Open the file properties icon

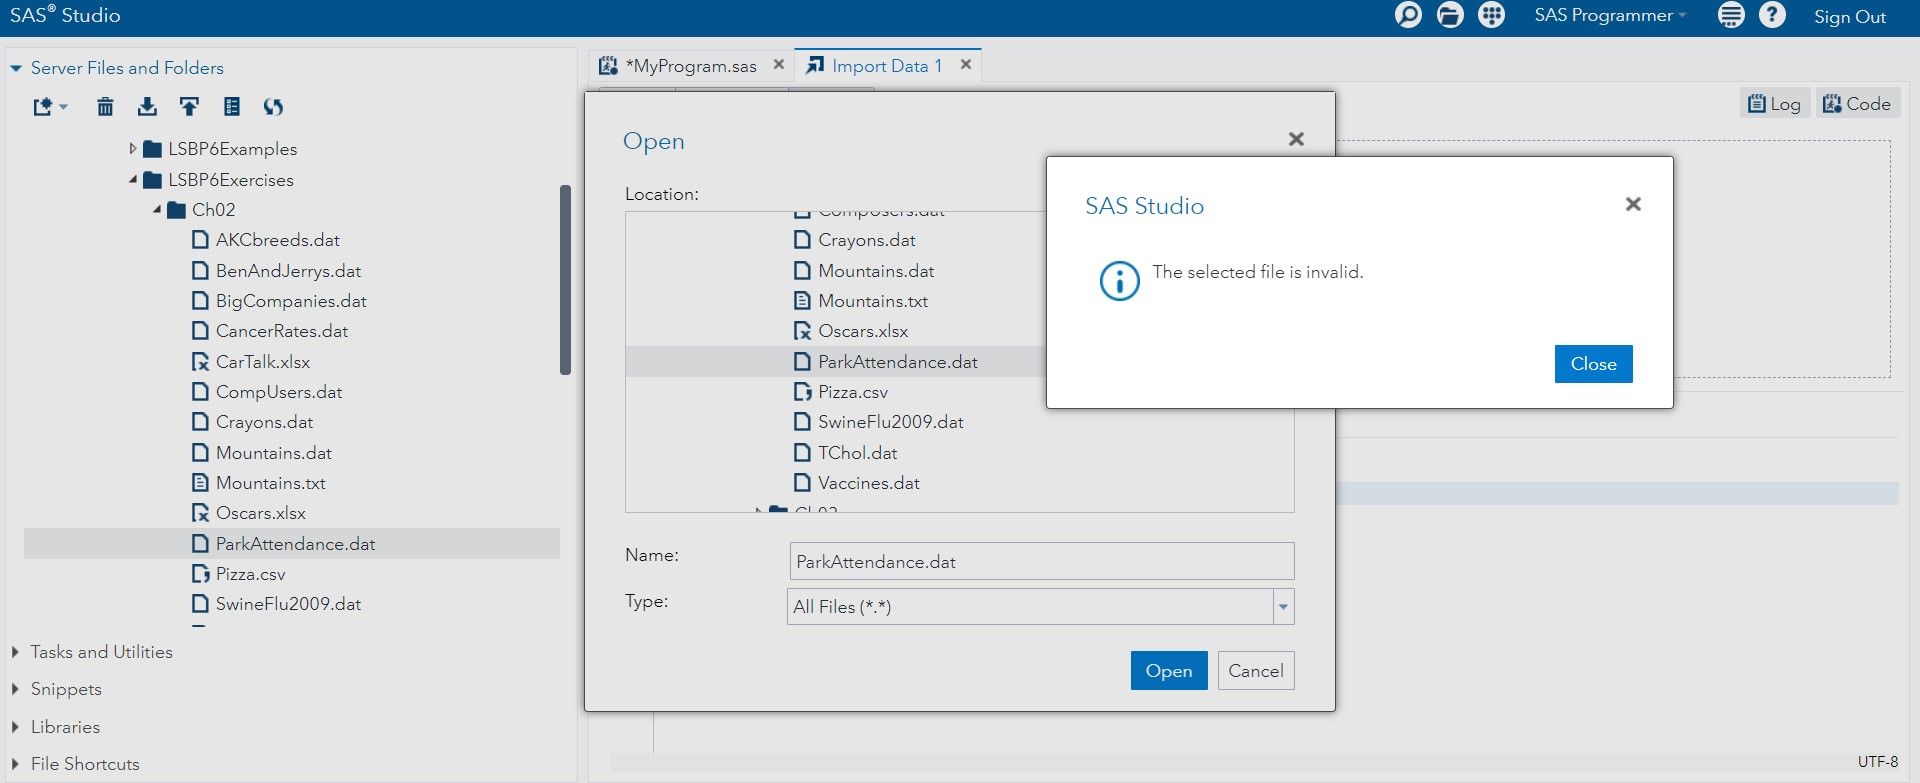[232, 107]
